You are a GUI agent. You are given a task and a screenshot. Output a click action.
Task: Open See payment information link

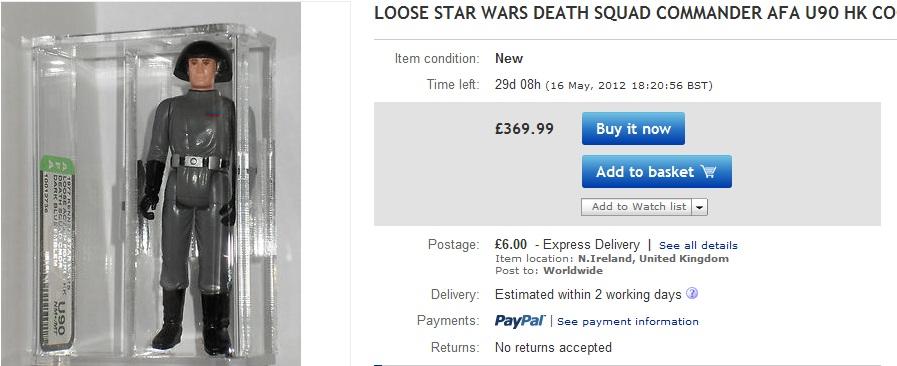(x=628, y=322)
